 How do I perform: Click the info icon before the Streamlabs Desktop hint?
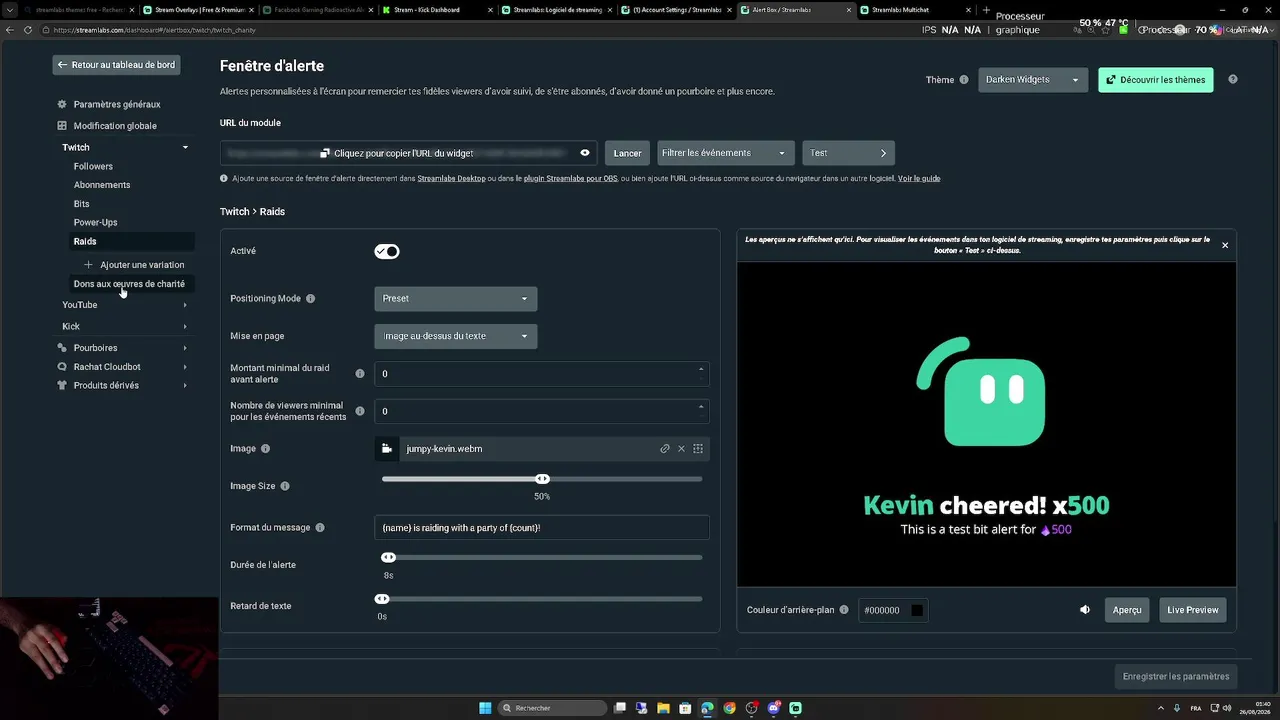click(x=224, y=179)
